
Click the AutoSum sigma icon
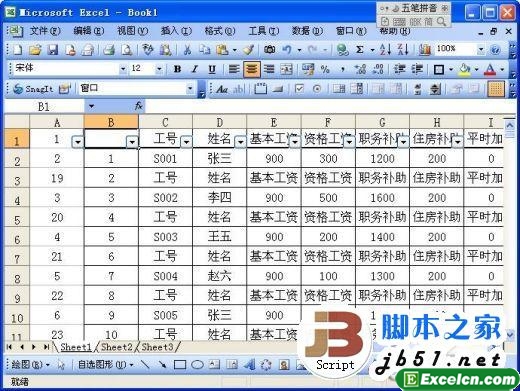pyautogui.click(x=359, y=50)
